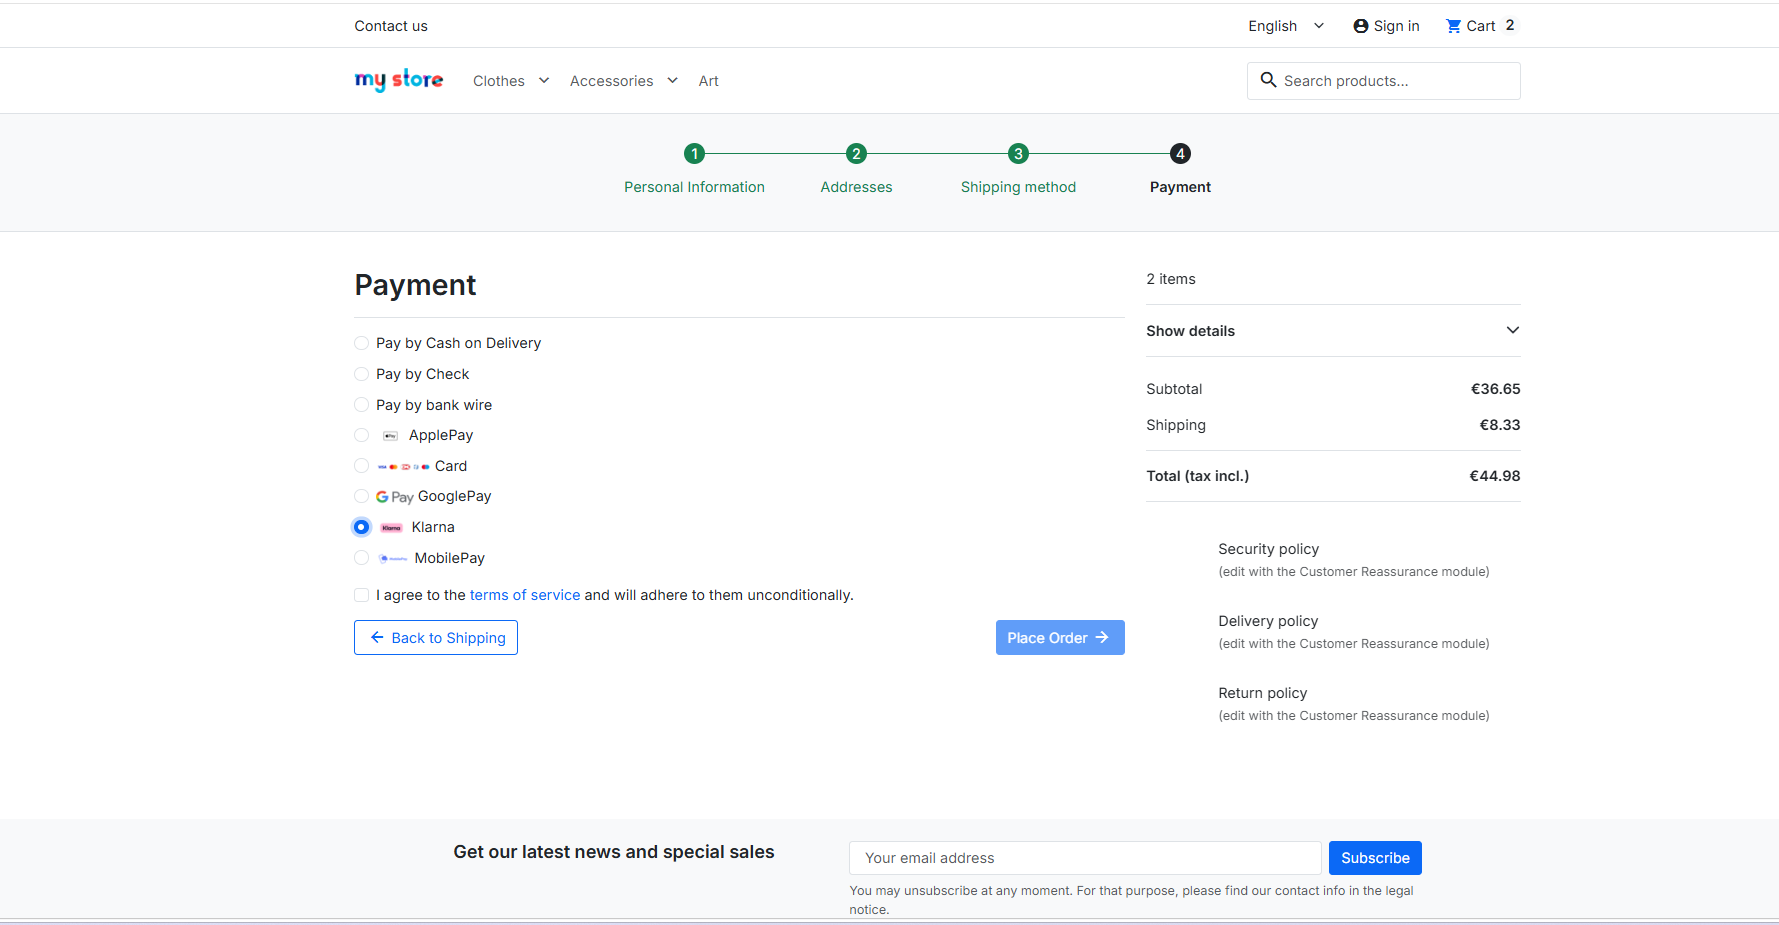Click the Payment step label
Image resolution: width=1779 pixels, height=925 pixels.
(x=1180, y=187)
